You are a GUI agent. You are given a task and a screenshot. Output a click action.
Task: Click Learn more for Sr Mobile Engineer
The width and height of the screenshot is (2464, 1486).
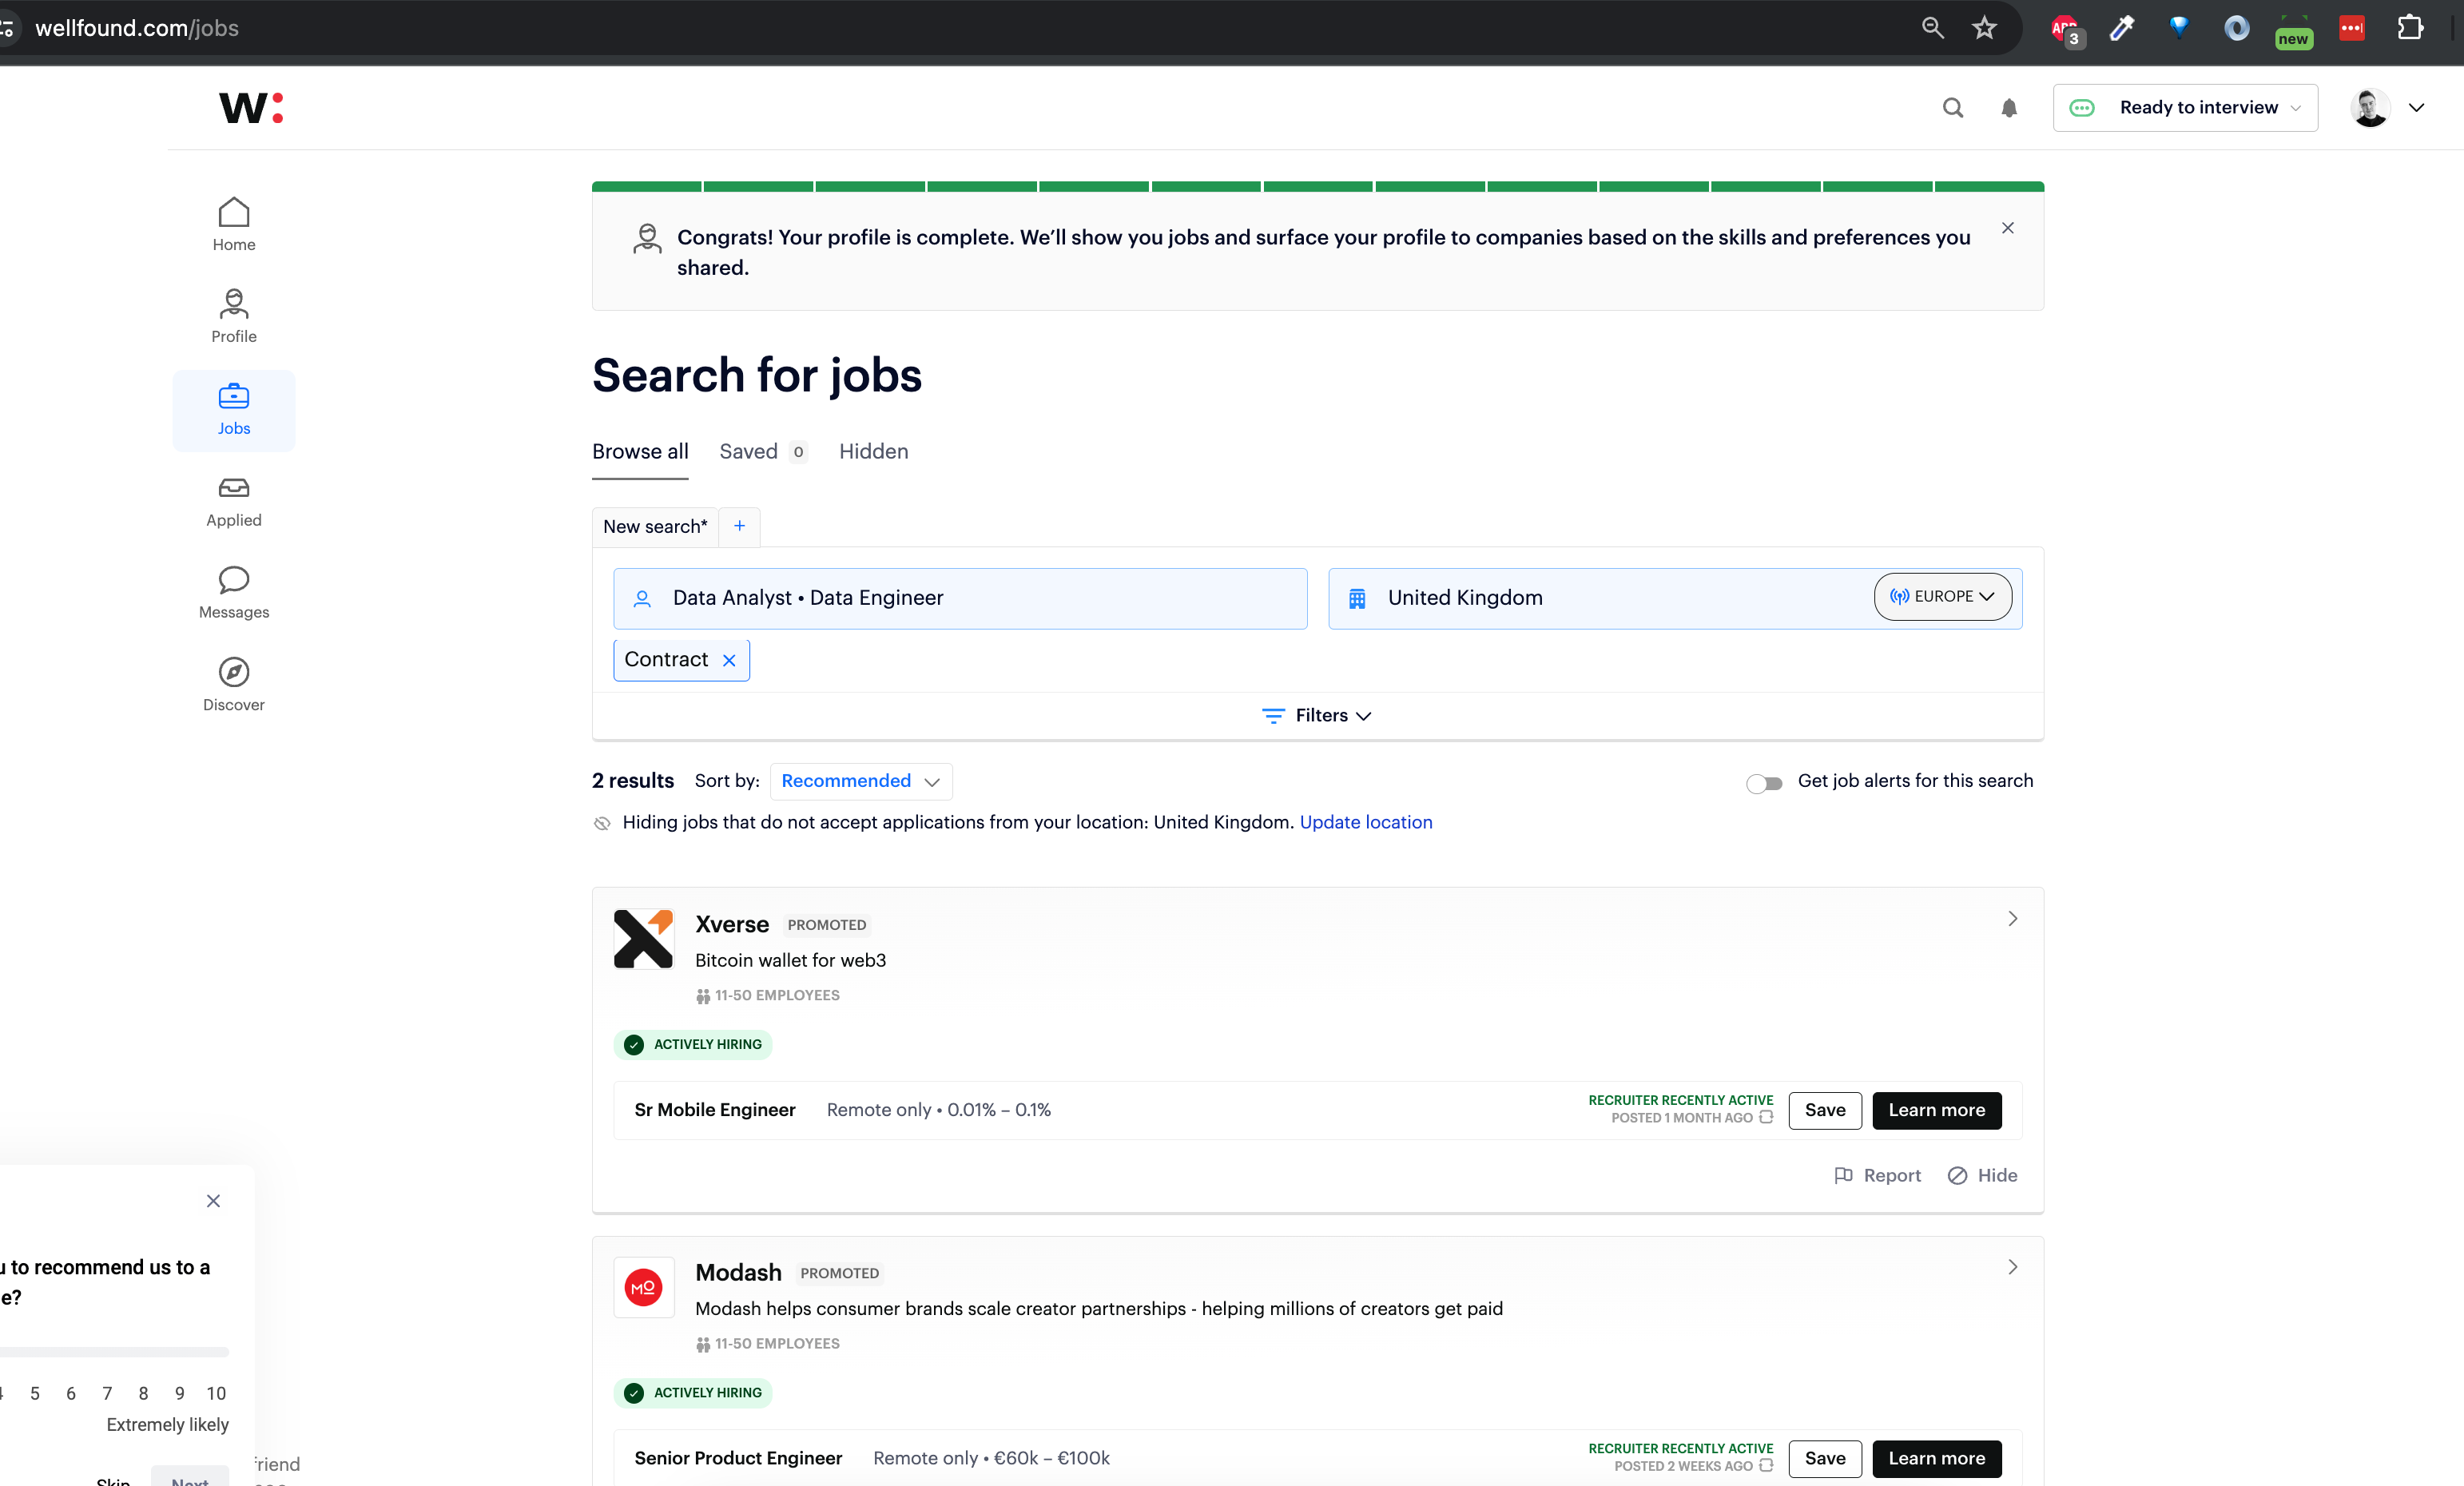tap(1935, 1110)
